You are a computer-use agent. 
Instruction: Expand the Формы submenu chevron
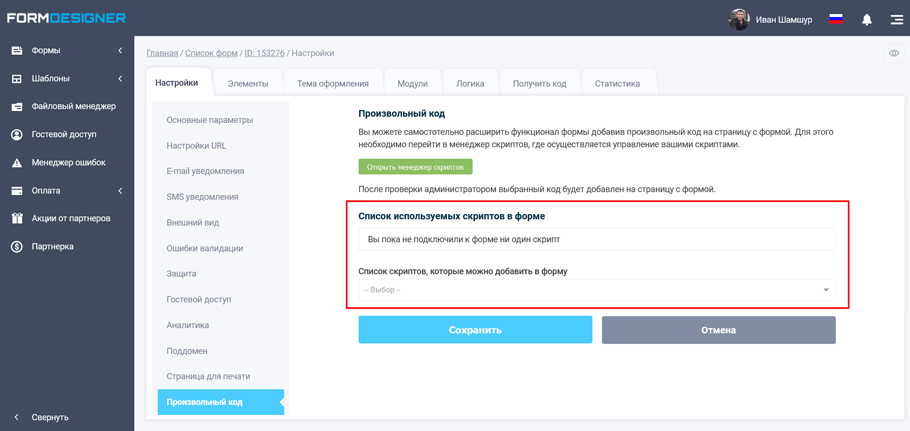pos(120,51)
